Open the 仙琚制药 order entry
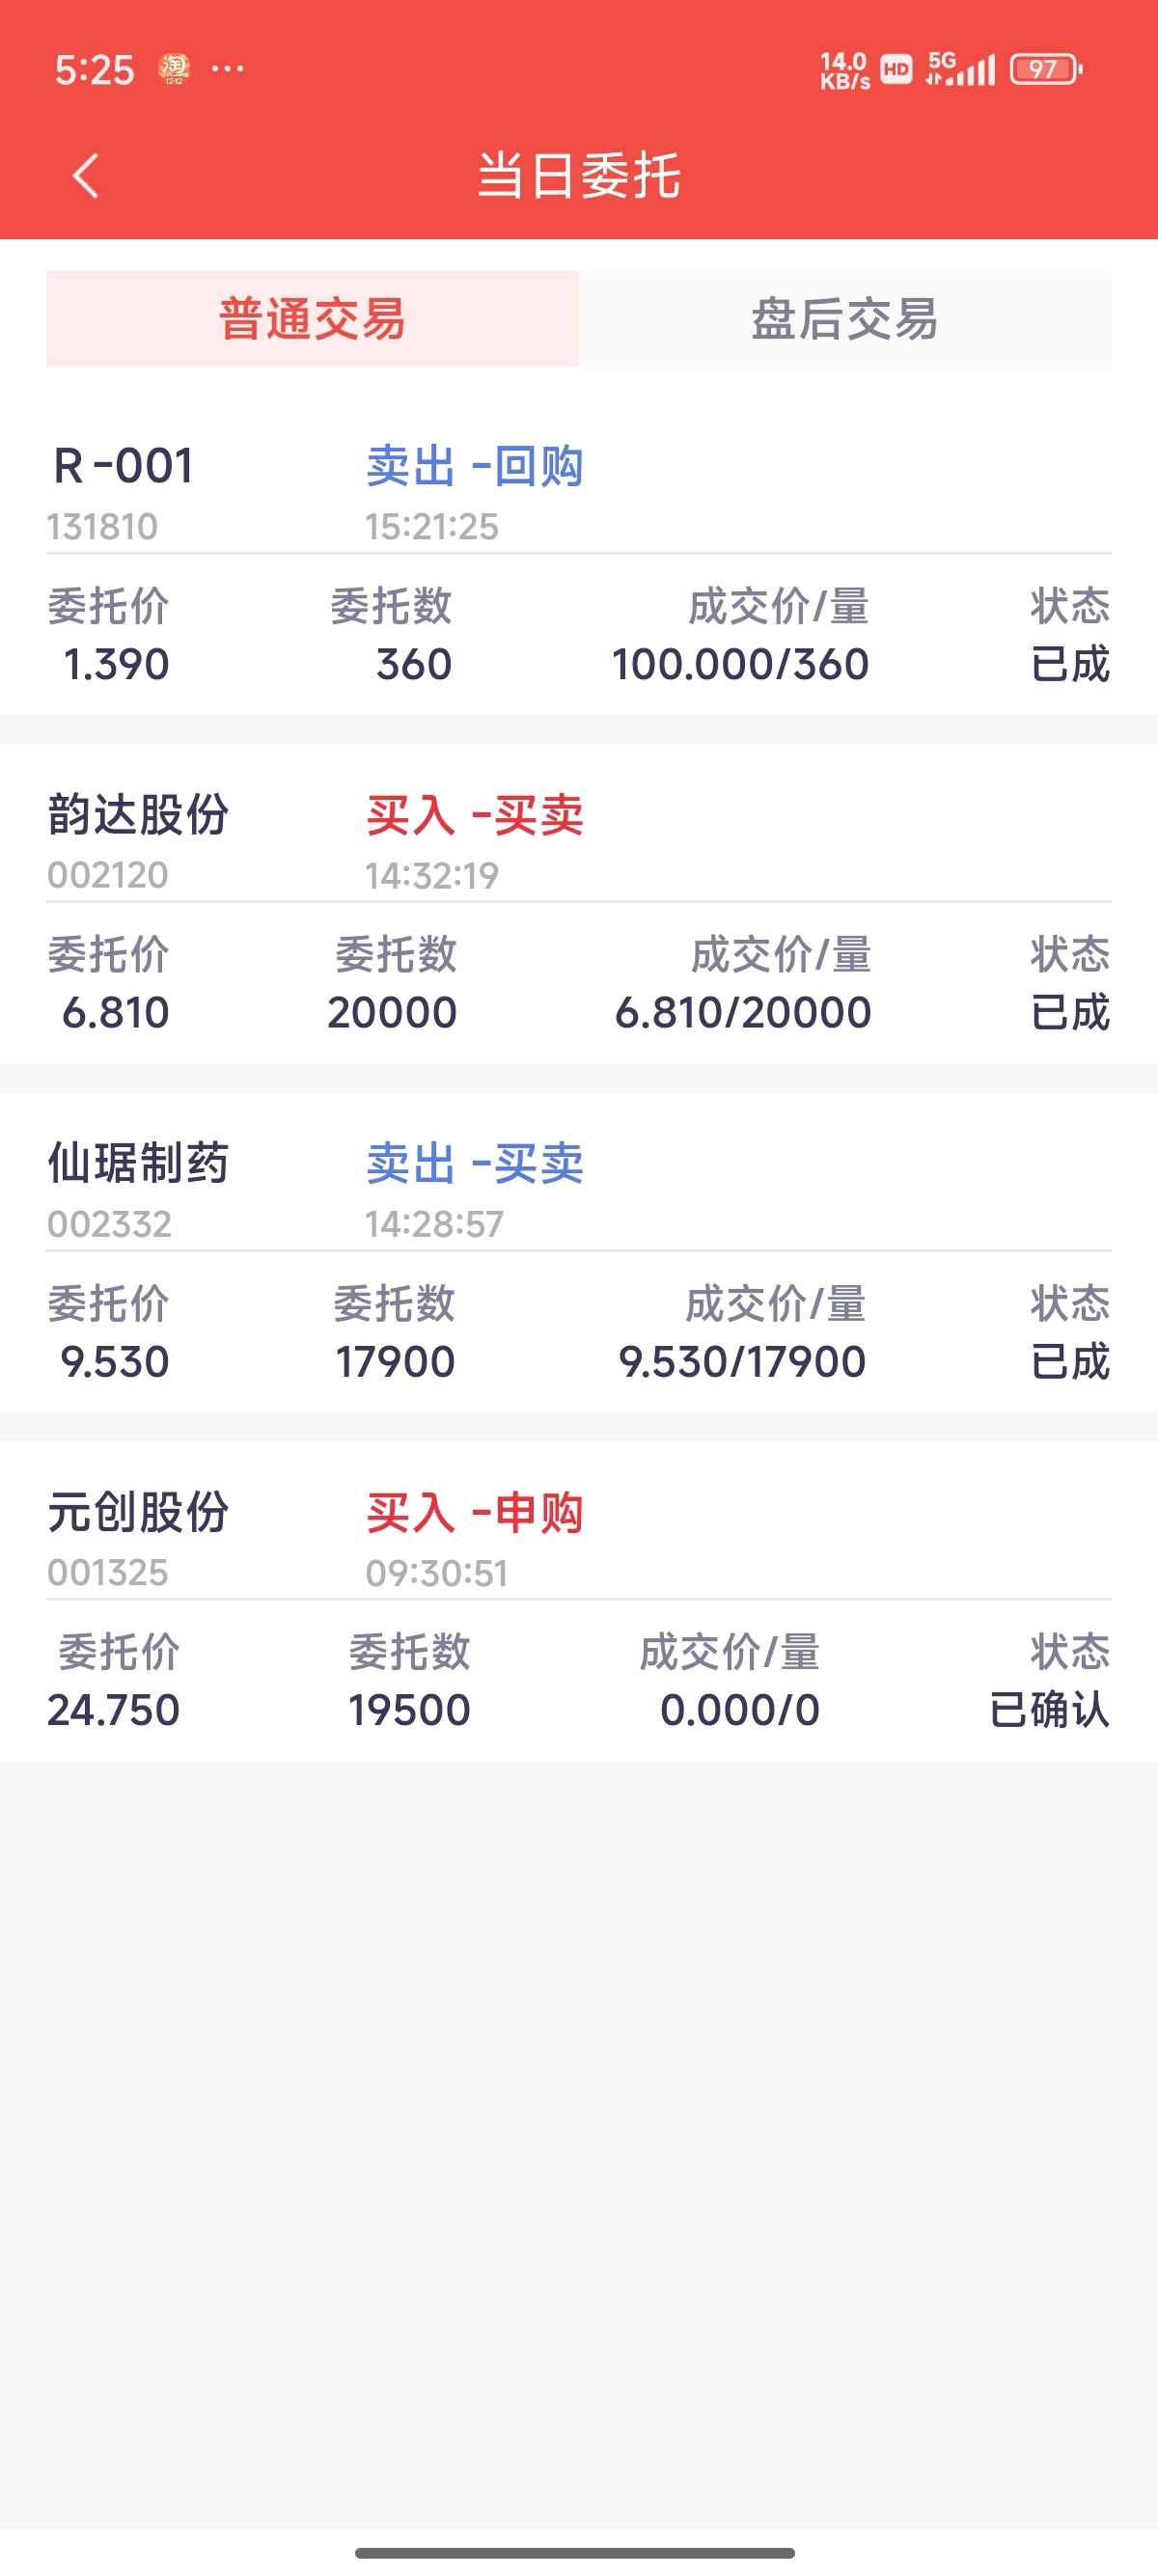 139,1164
